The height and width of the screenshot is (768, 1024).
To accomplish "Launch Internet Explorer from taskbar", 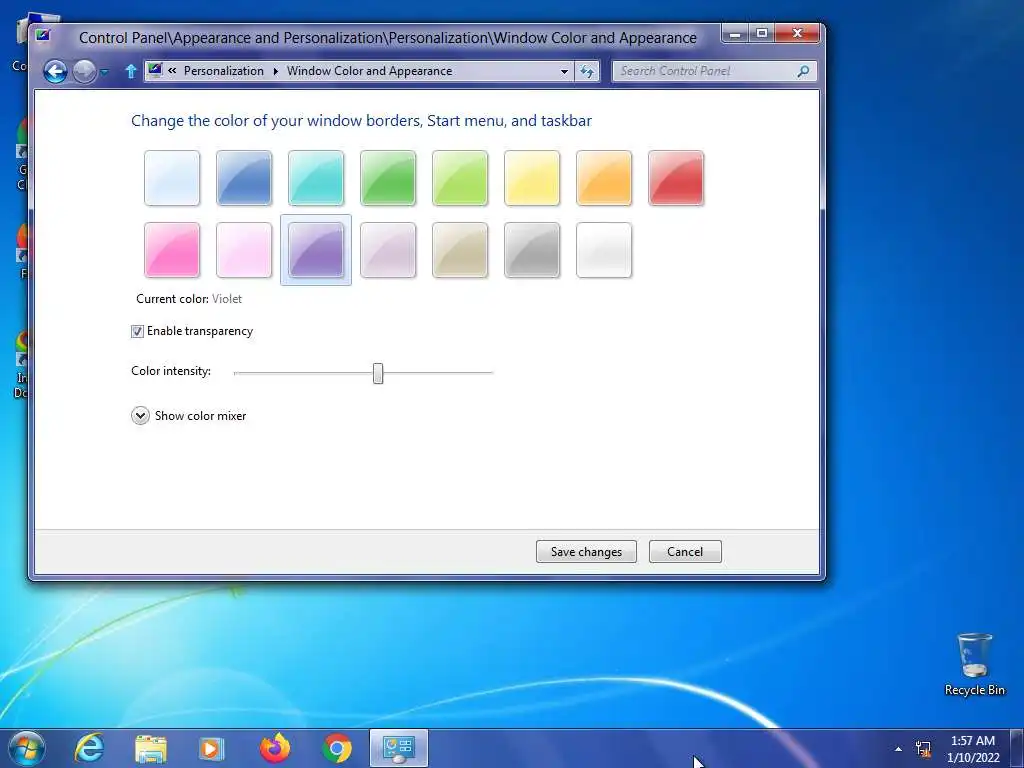I will (89, 748).
